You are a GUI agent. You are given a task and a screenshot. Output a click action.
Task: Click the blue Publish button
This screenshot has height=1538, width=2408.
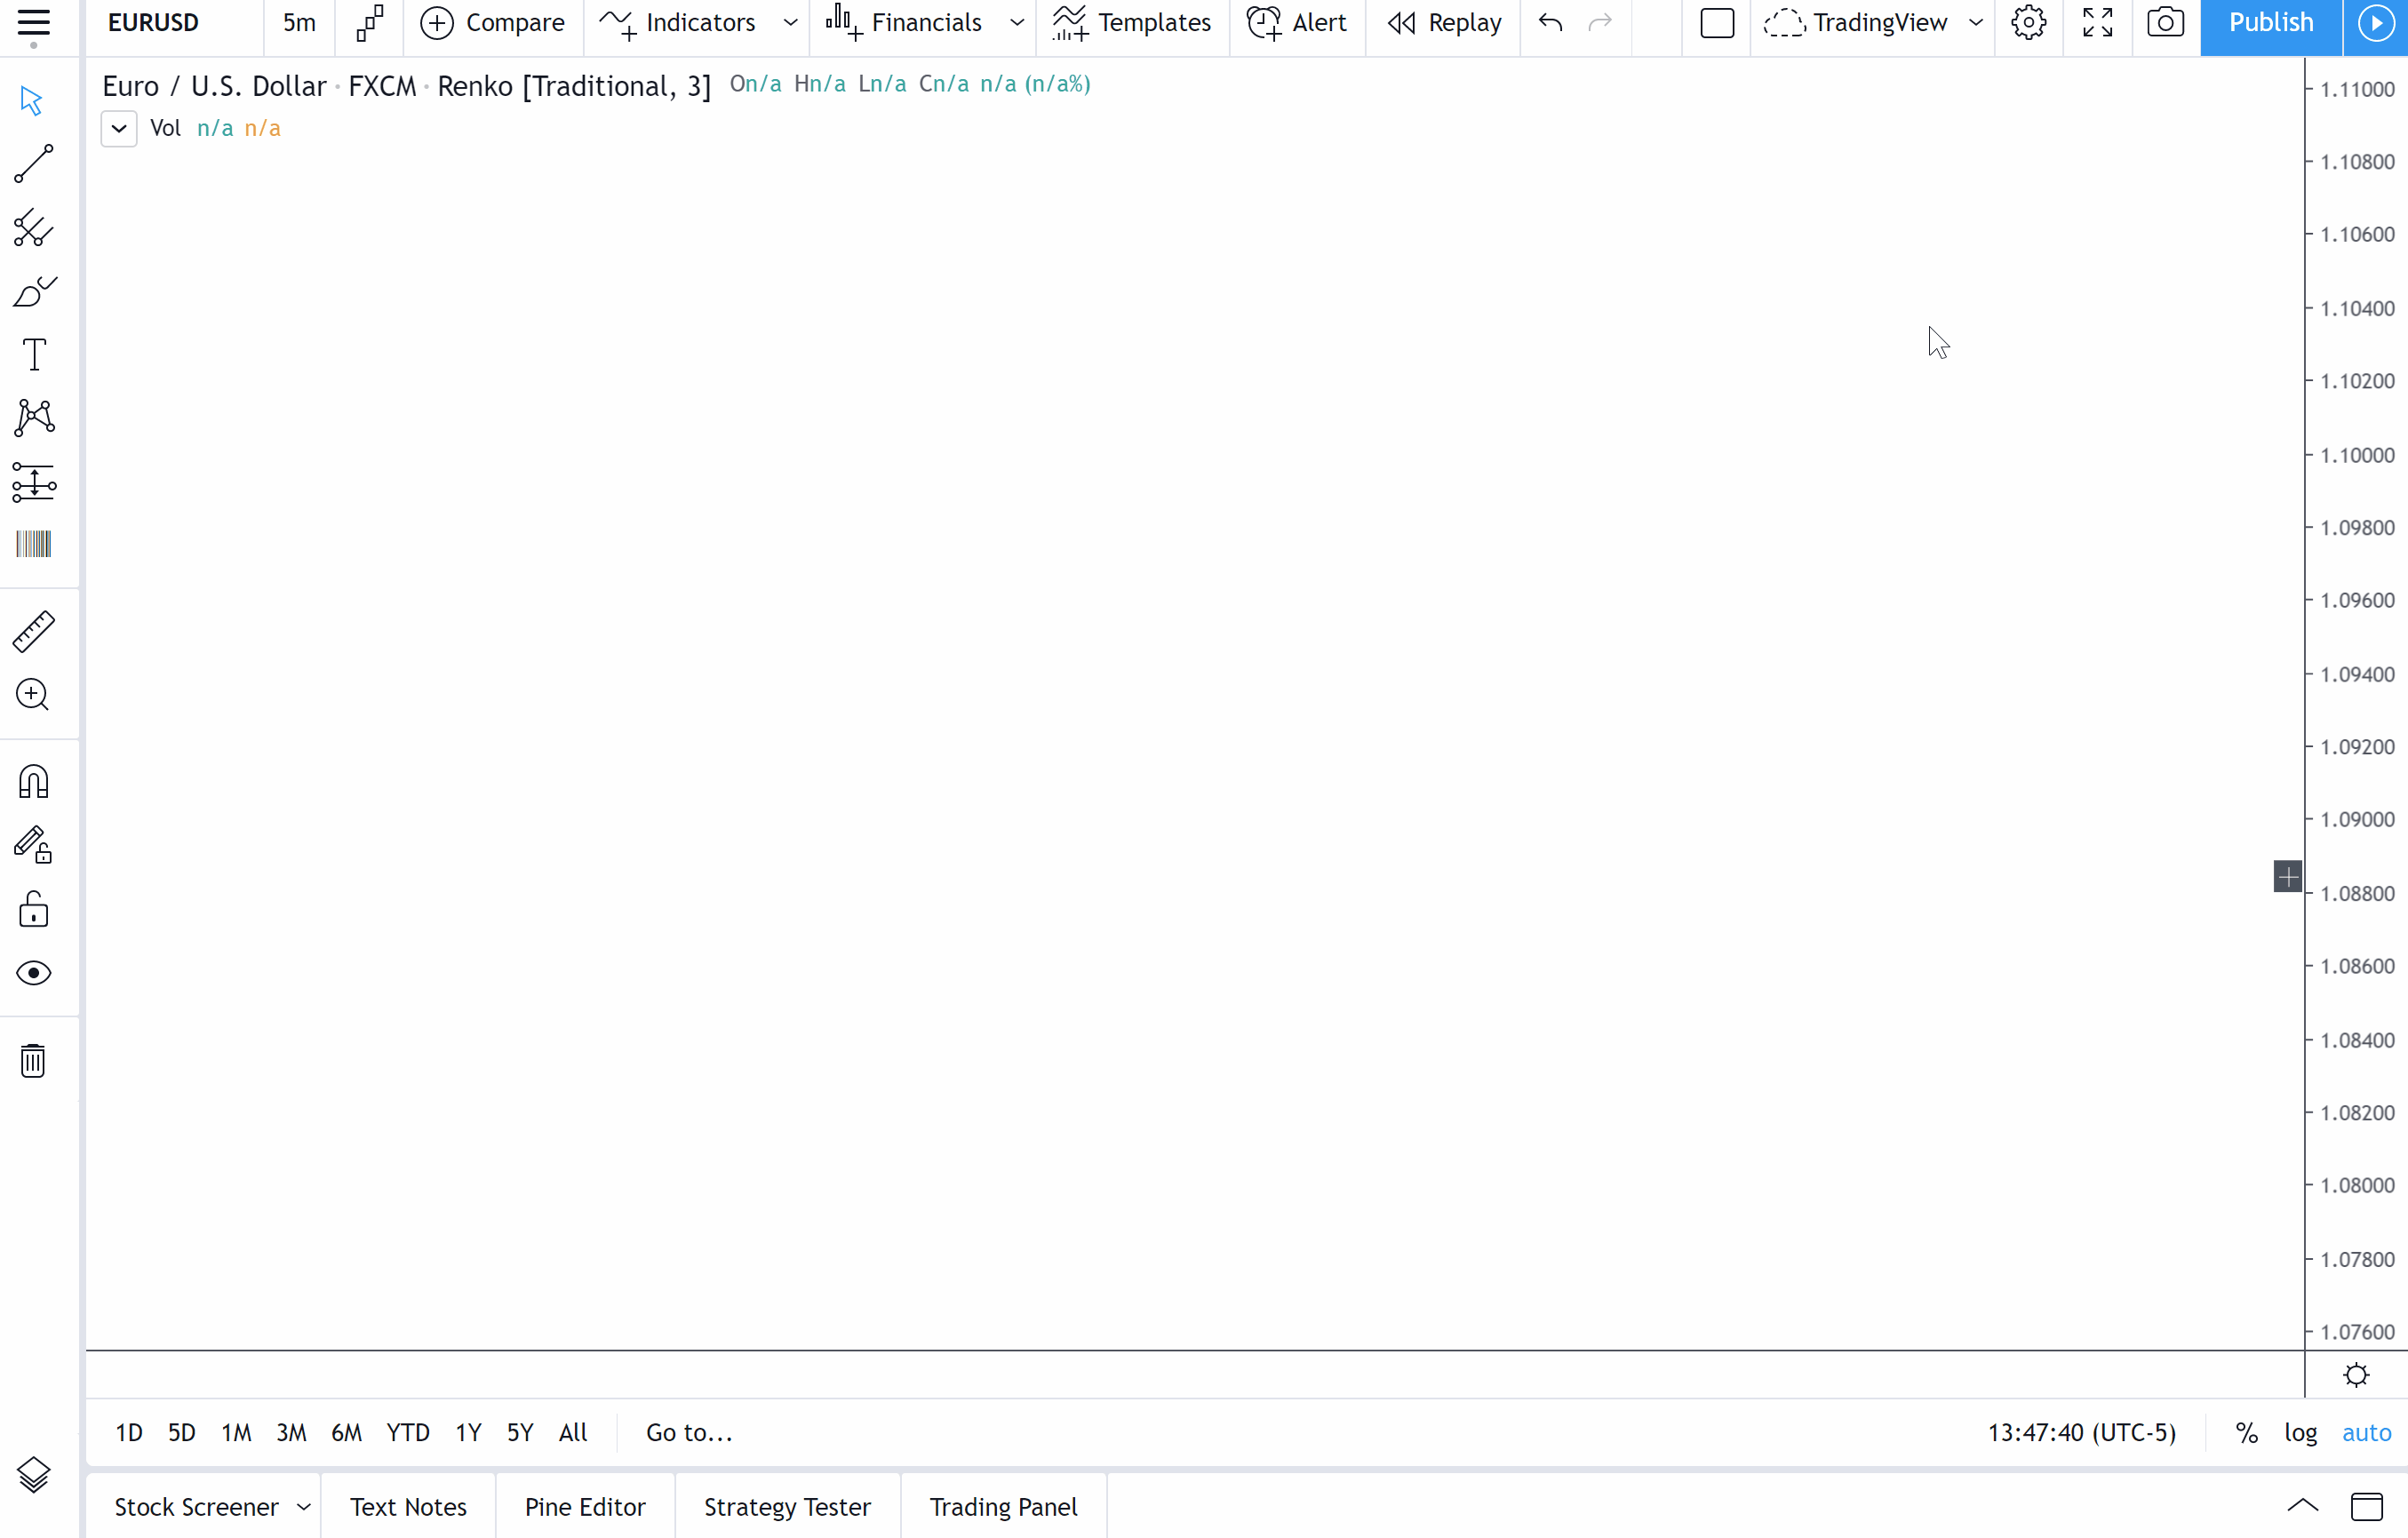coord(2270,22)
